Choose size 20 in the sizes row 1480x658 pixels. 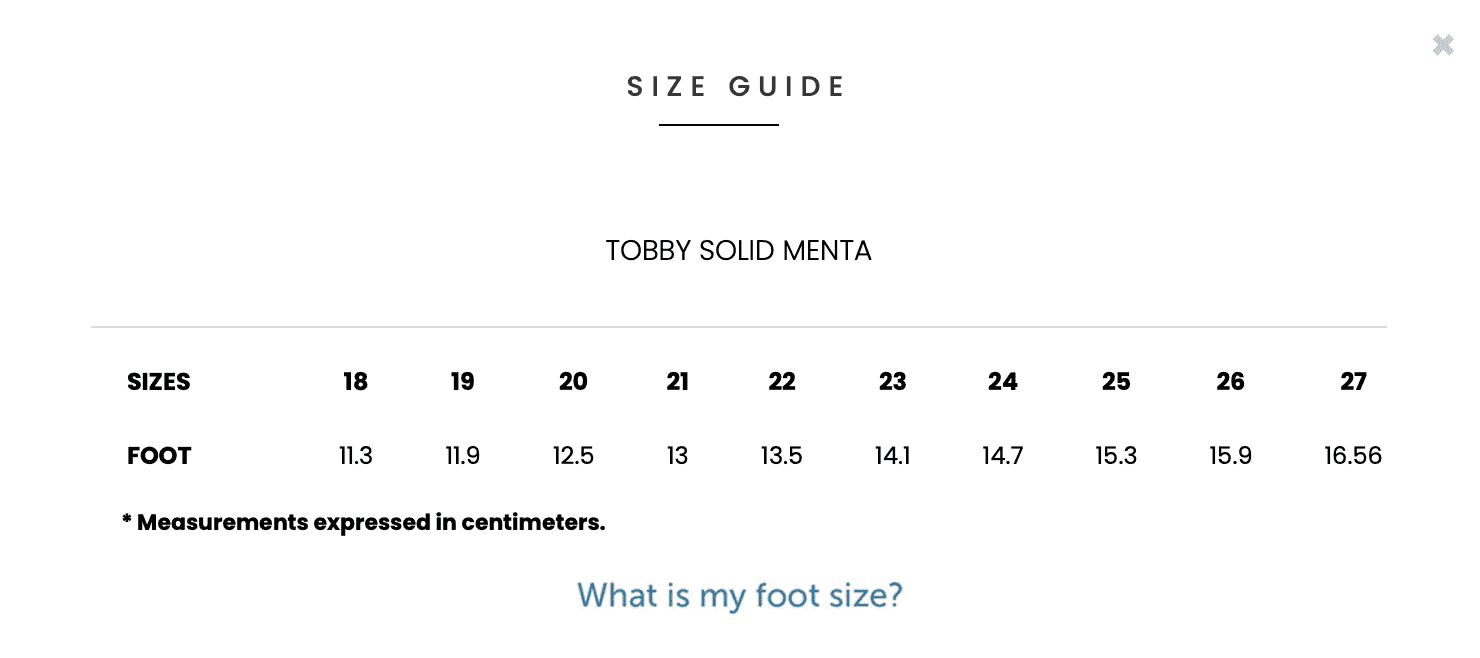click(x=573, y=382)
